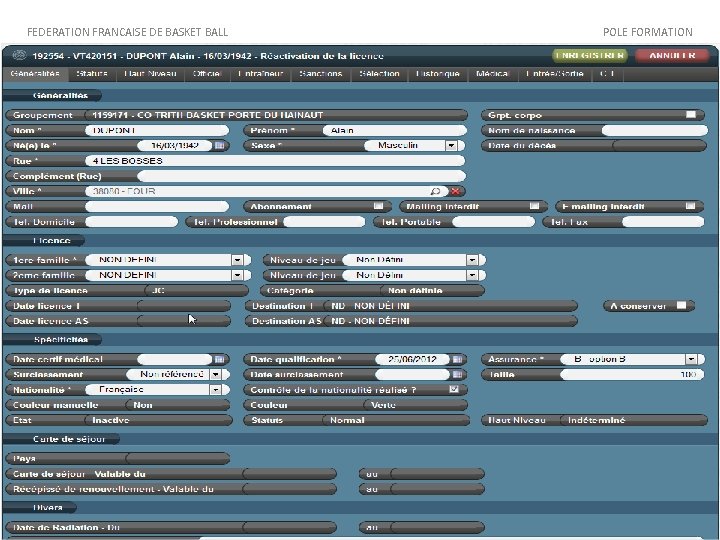720x540 pixels.
Task: Open calendar for Date surclassement
Action: pyautogui.click(x=457, y=375)
